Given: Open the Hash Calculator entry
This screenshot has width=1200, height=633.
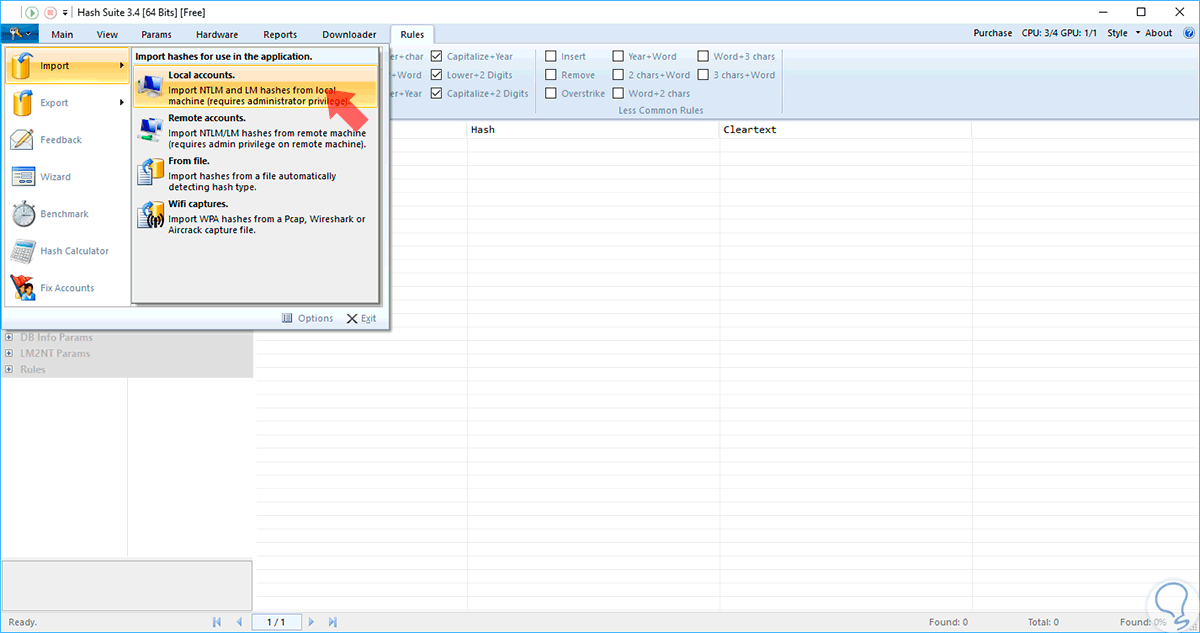Looking at the screenshot, I should point(67,251).
